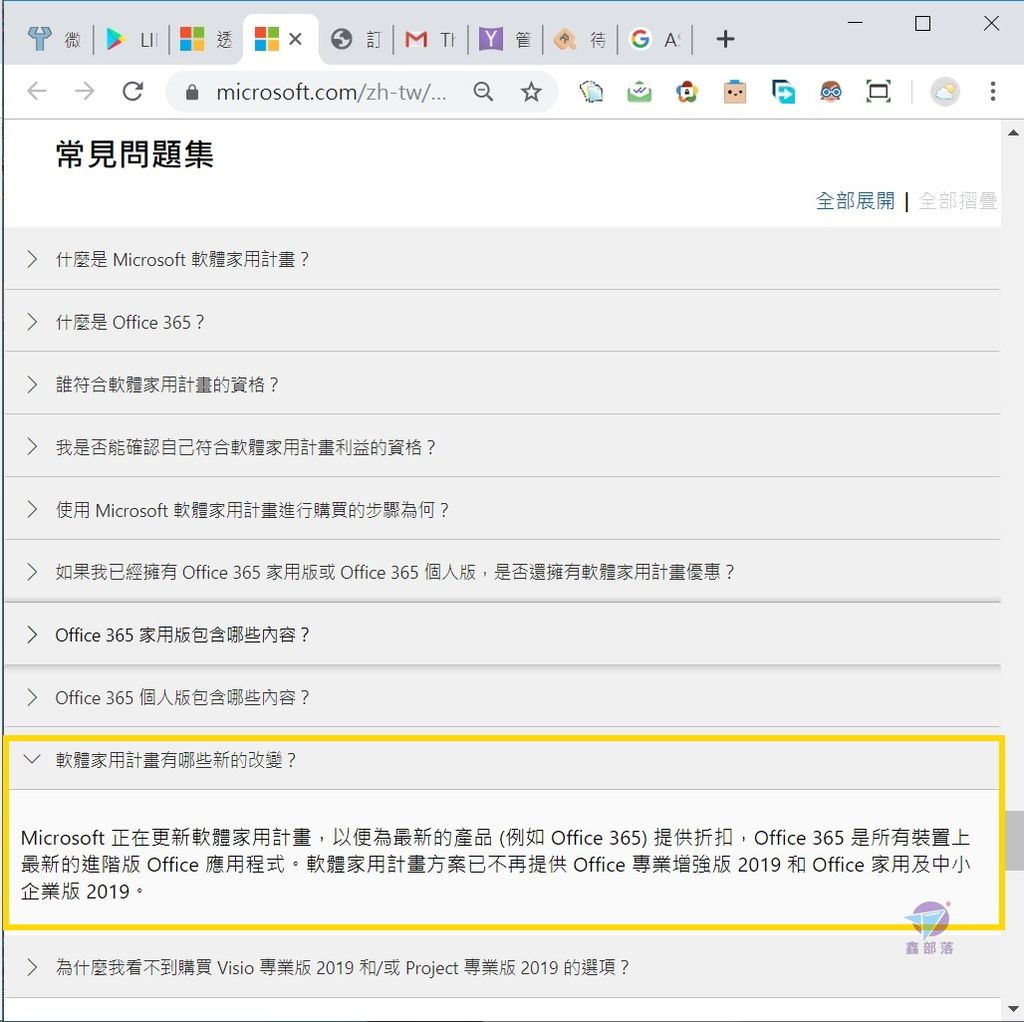This screenshot has height=1022, width=1024.
Task: Open the zoom magnifier icon in address bar
Action: [x=483, y=91]
